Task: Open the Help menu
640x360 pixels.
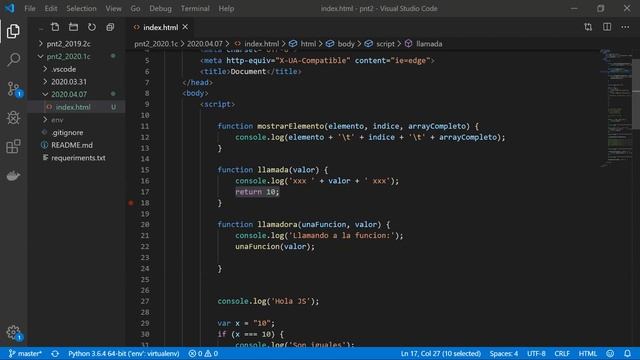Action: (x=226, y=8)
